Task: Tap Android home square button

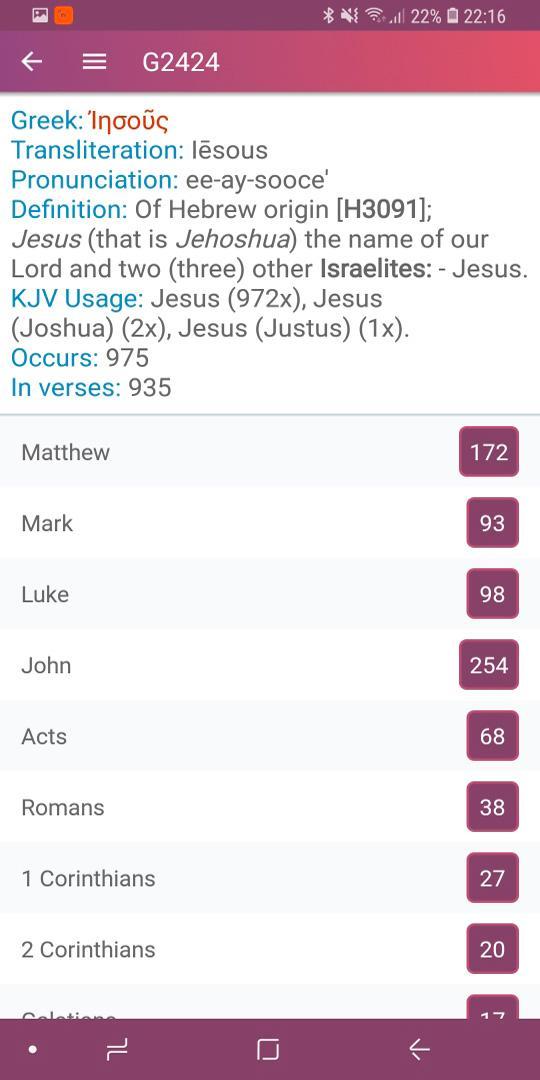Action: click(x=268, y=1050)
